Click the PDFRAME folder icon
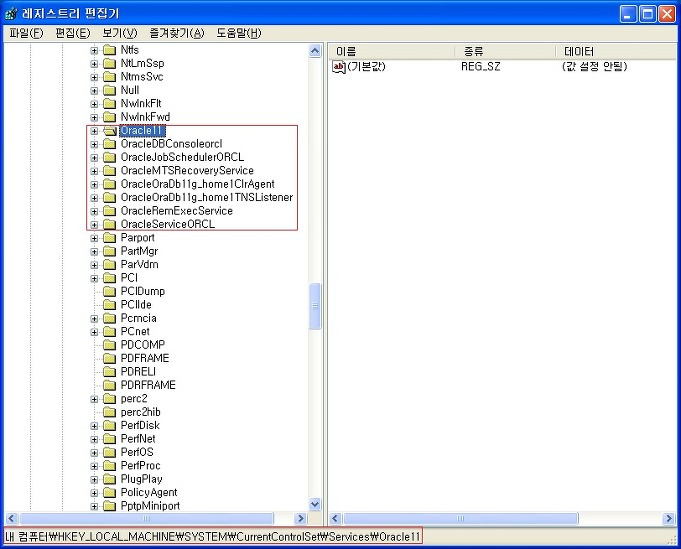Viewport: 681px width, 549px height. point(109,359)
